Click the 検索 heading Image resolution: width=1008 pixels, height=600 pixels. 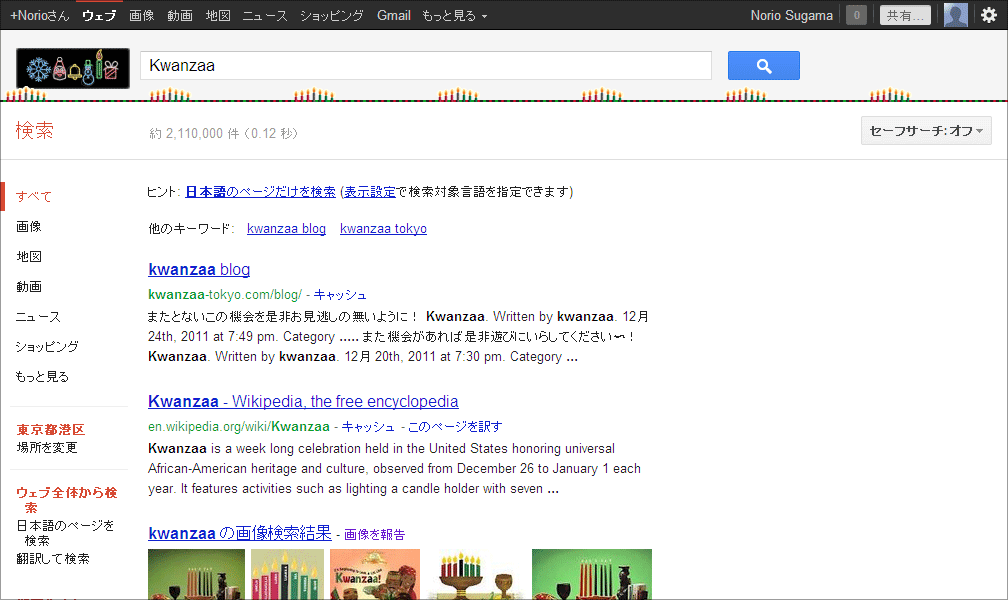35,131
